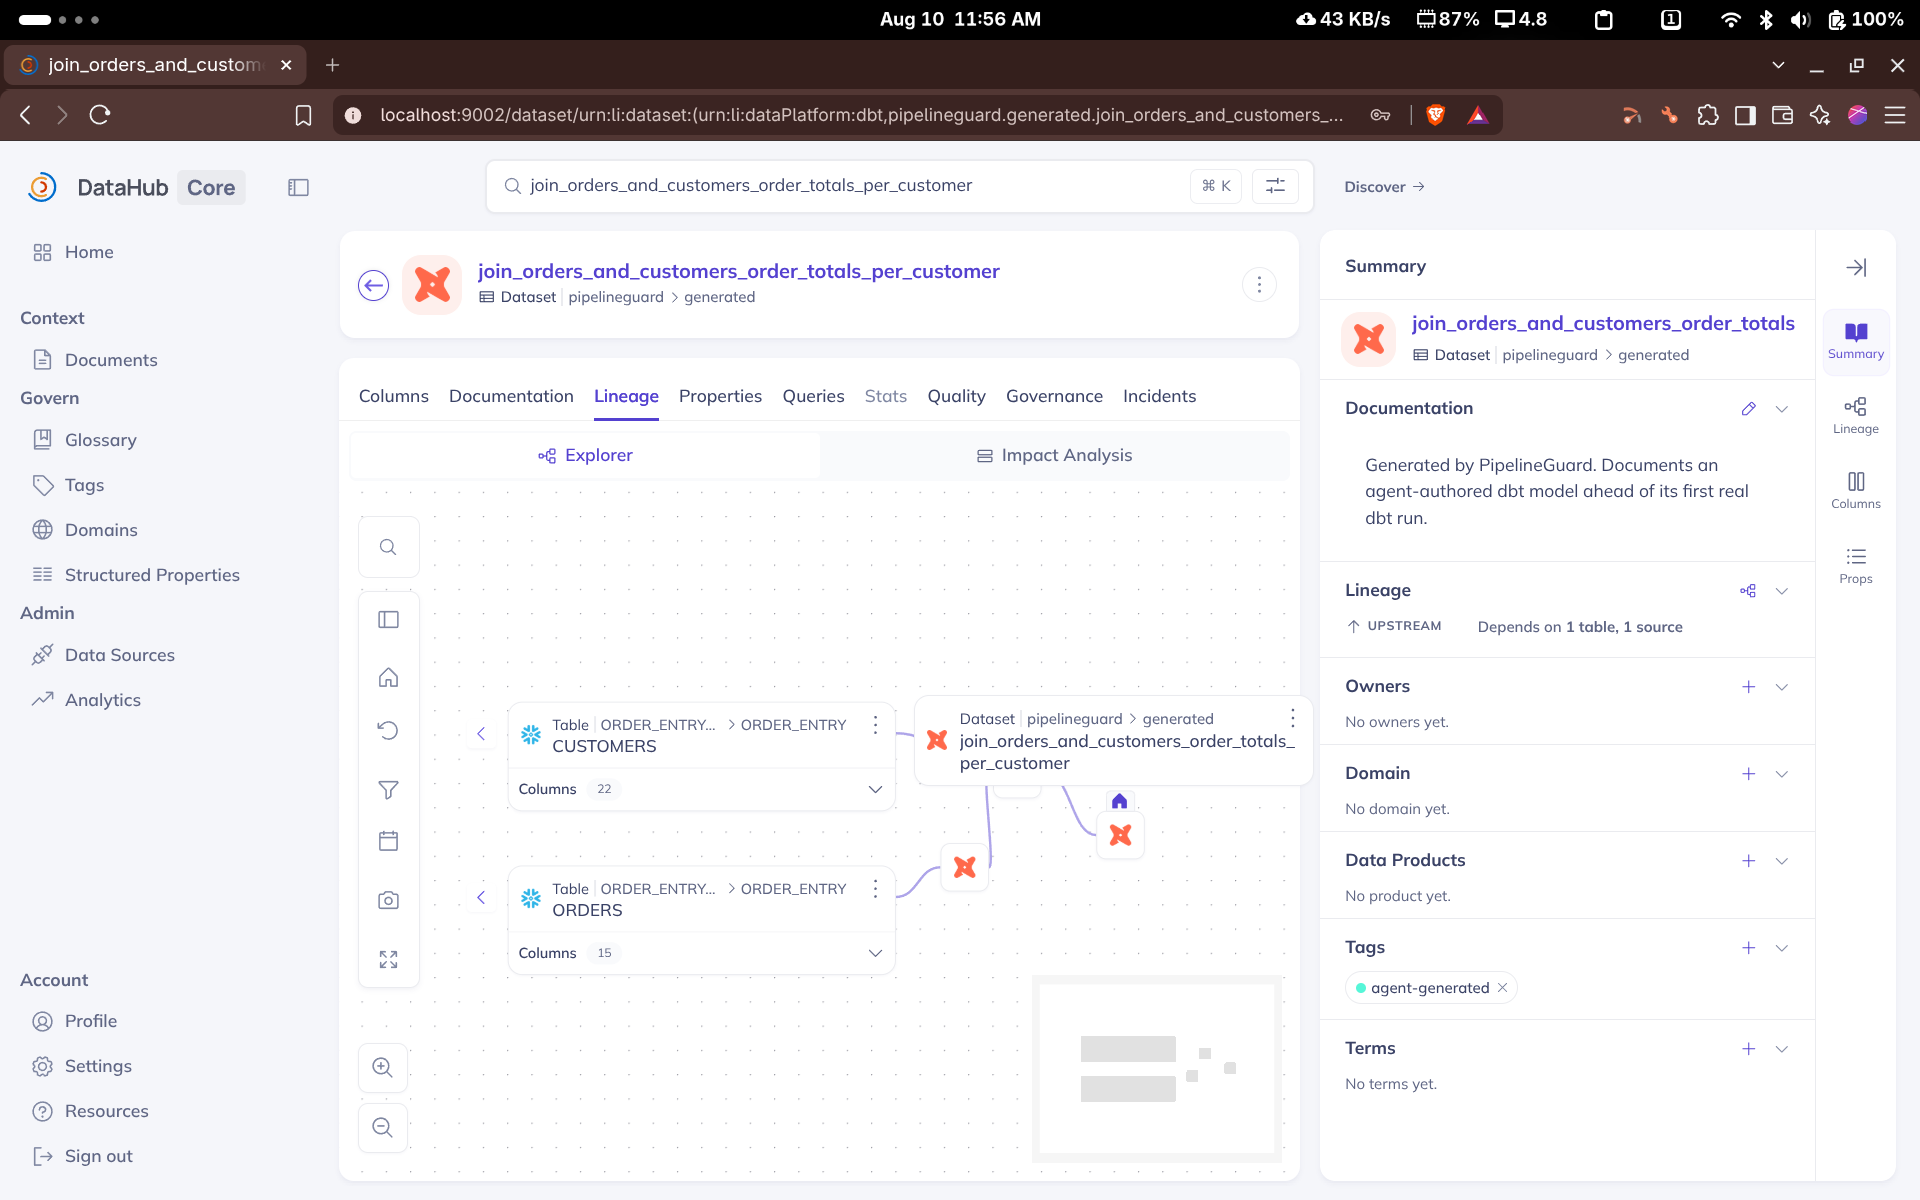Open the generated dataset node three-dot menu
This screenshot has height=1200, width=1920.
click(1292, 719)
